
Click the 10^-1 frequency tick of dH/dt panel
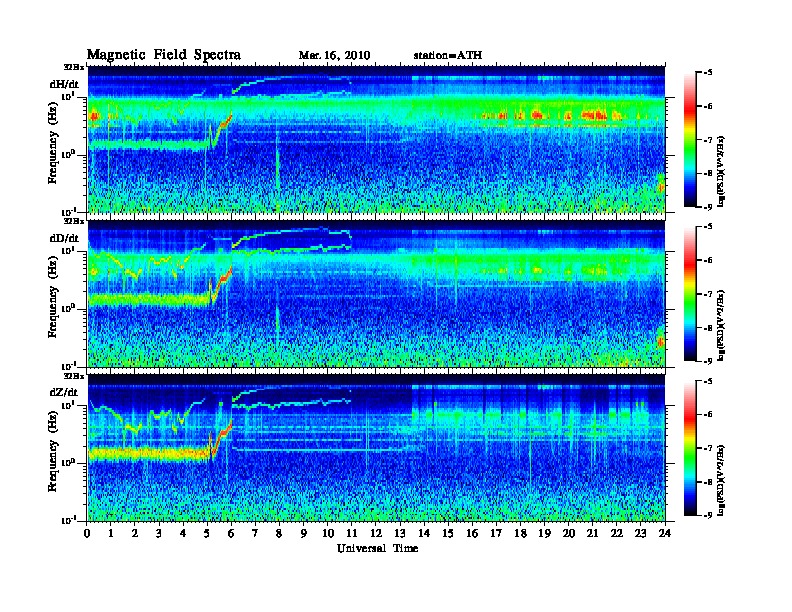coord(68,212)
